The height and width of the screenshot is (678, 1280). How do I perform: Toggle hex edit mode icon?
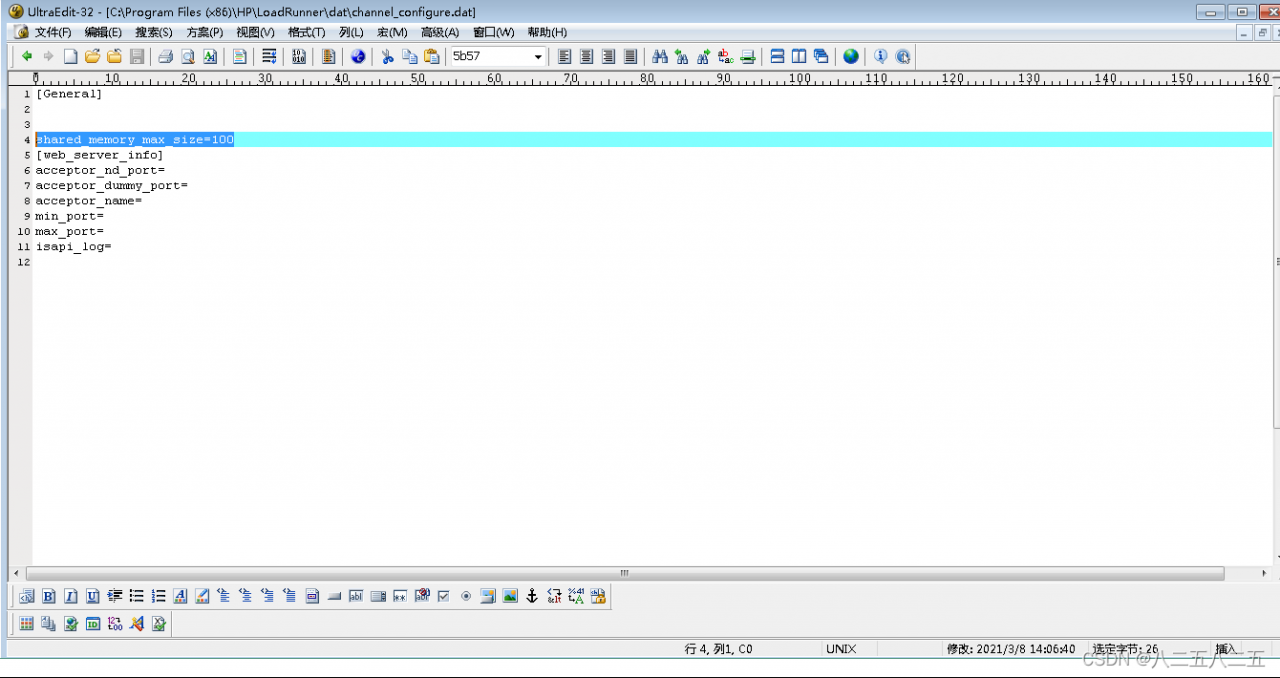[298, 57]
